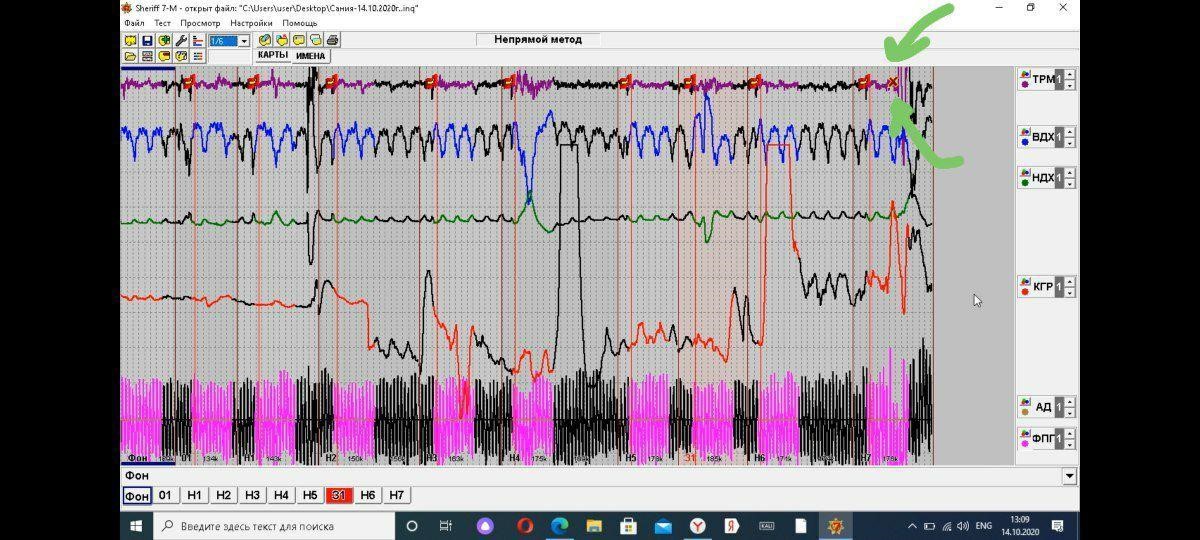Increase the АД channel gain stepper
Screen dimensions: 1200x540
point(1070,403)
